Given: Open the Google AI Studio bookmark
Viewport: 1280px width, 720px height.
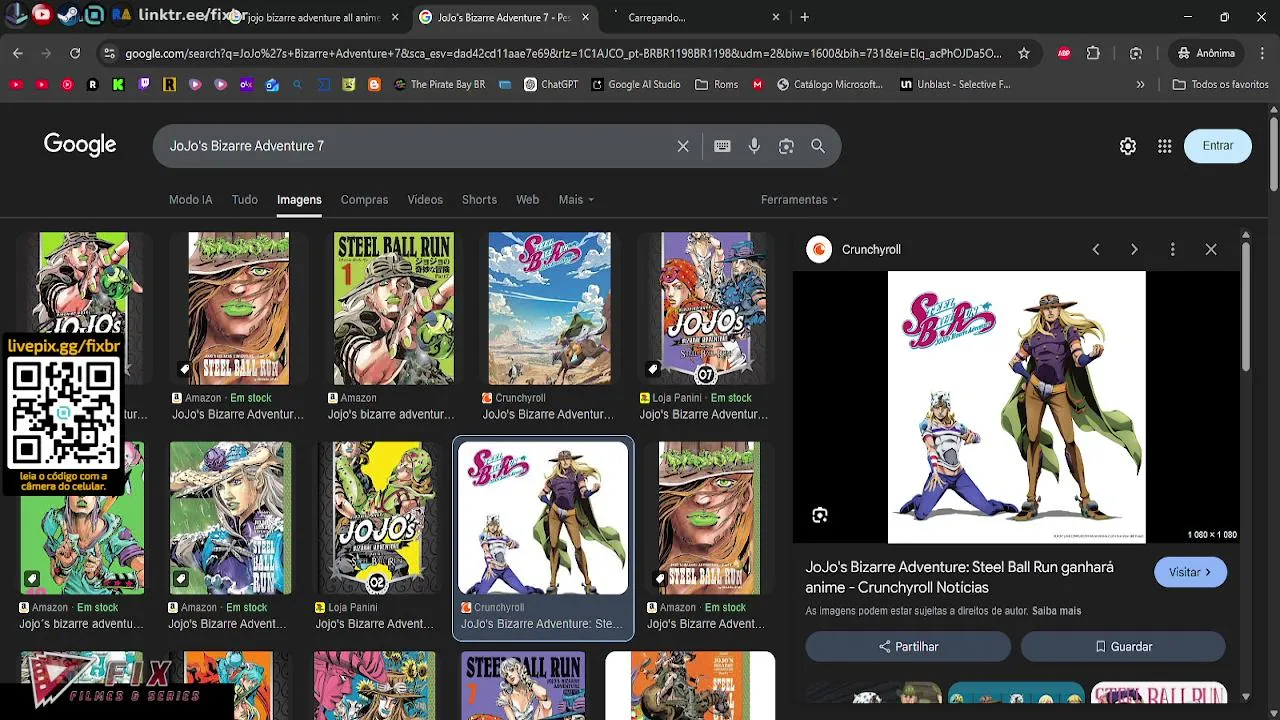Looking at the screenshot, I should pos(636,85).
